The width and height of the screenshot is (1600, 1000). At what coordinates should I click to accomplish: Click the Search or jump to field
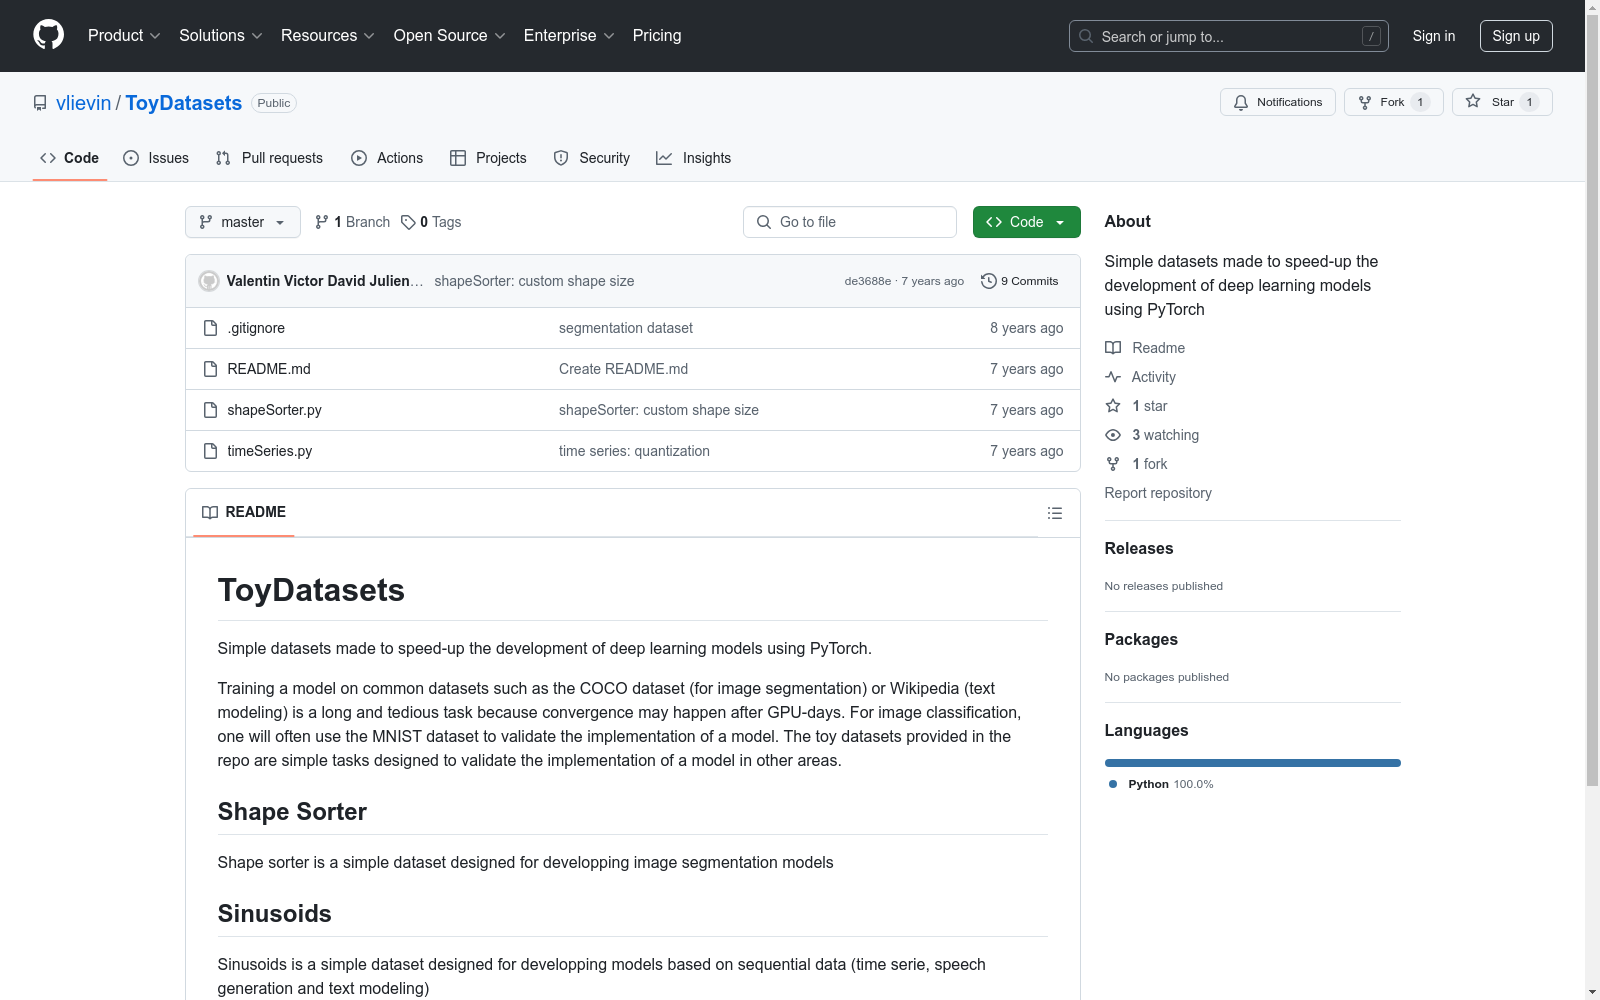(1229, 36)
